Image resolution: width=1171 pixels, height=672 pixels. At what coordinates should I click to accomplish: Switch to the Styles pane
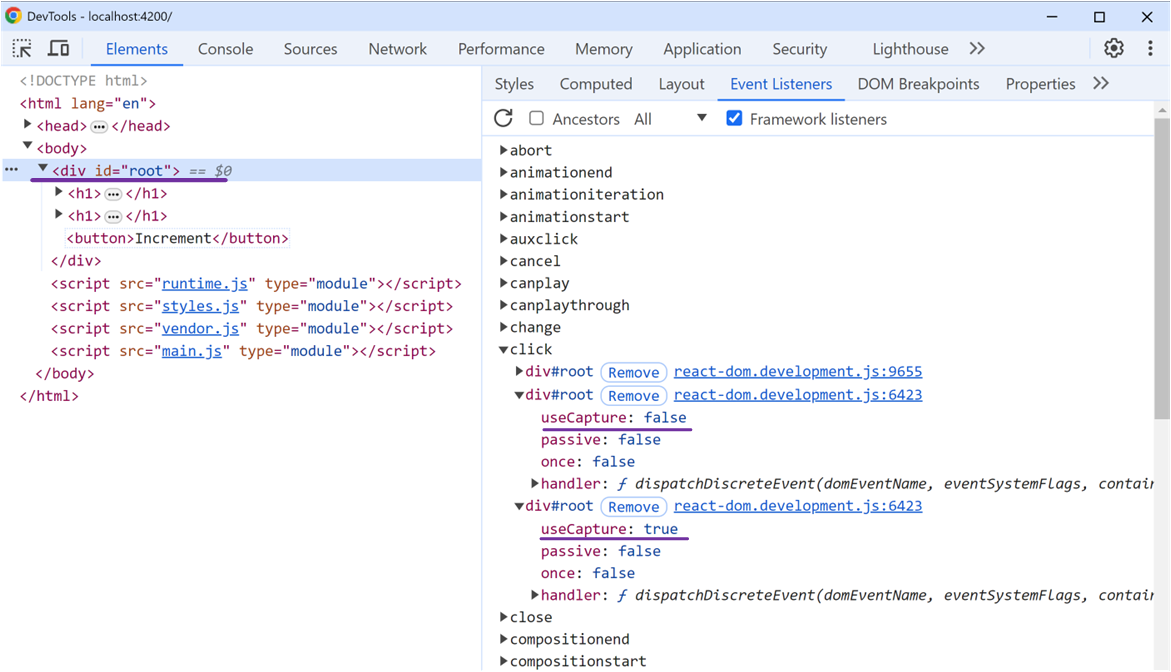pos(514,84)
